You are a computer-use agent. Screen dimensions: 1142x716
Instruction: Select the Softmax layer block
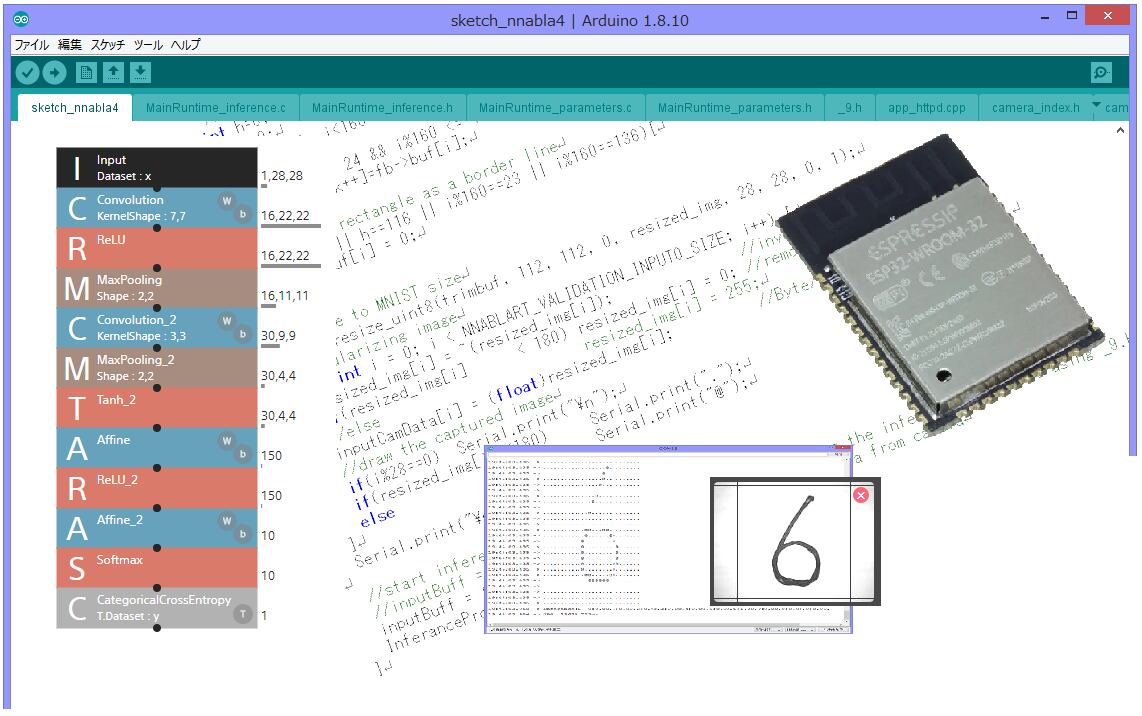tap(157, 568)
